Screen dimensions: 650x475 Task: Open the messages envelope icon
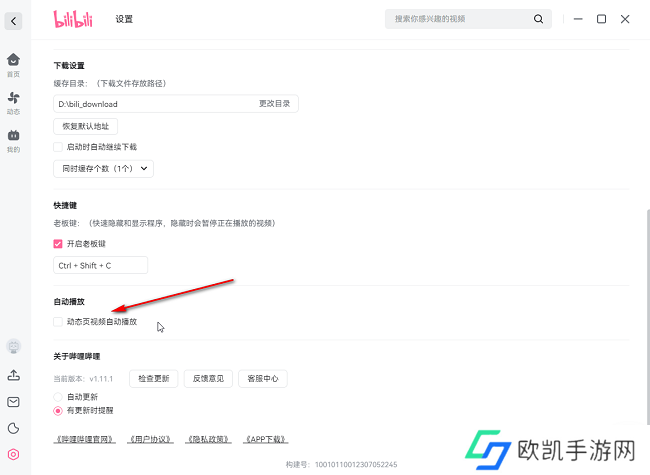coord(13,402)
